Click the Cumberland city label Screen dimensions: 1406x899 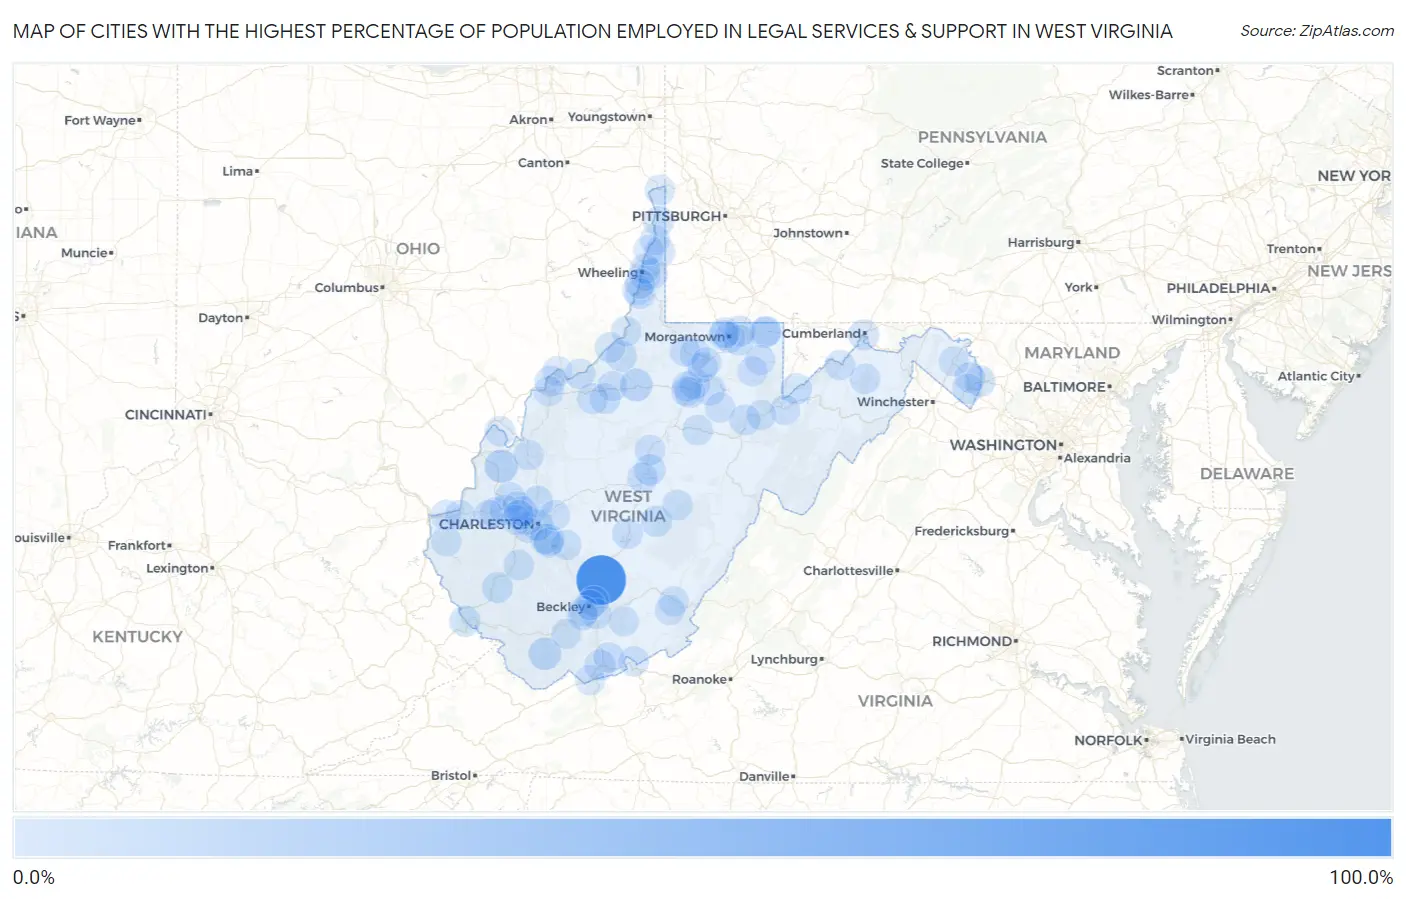point(821,333)
